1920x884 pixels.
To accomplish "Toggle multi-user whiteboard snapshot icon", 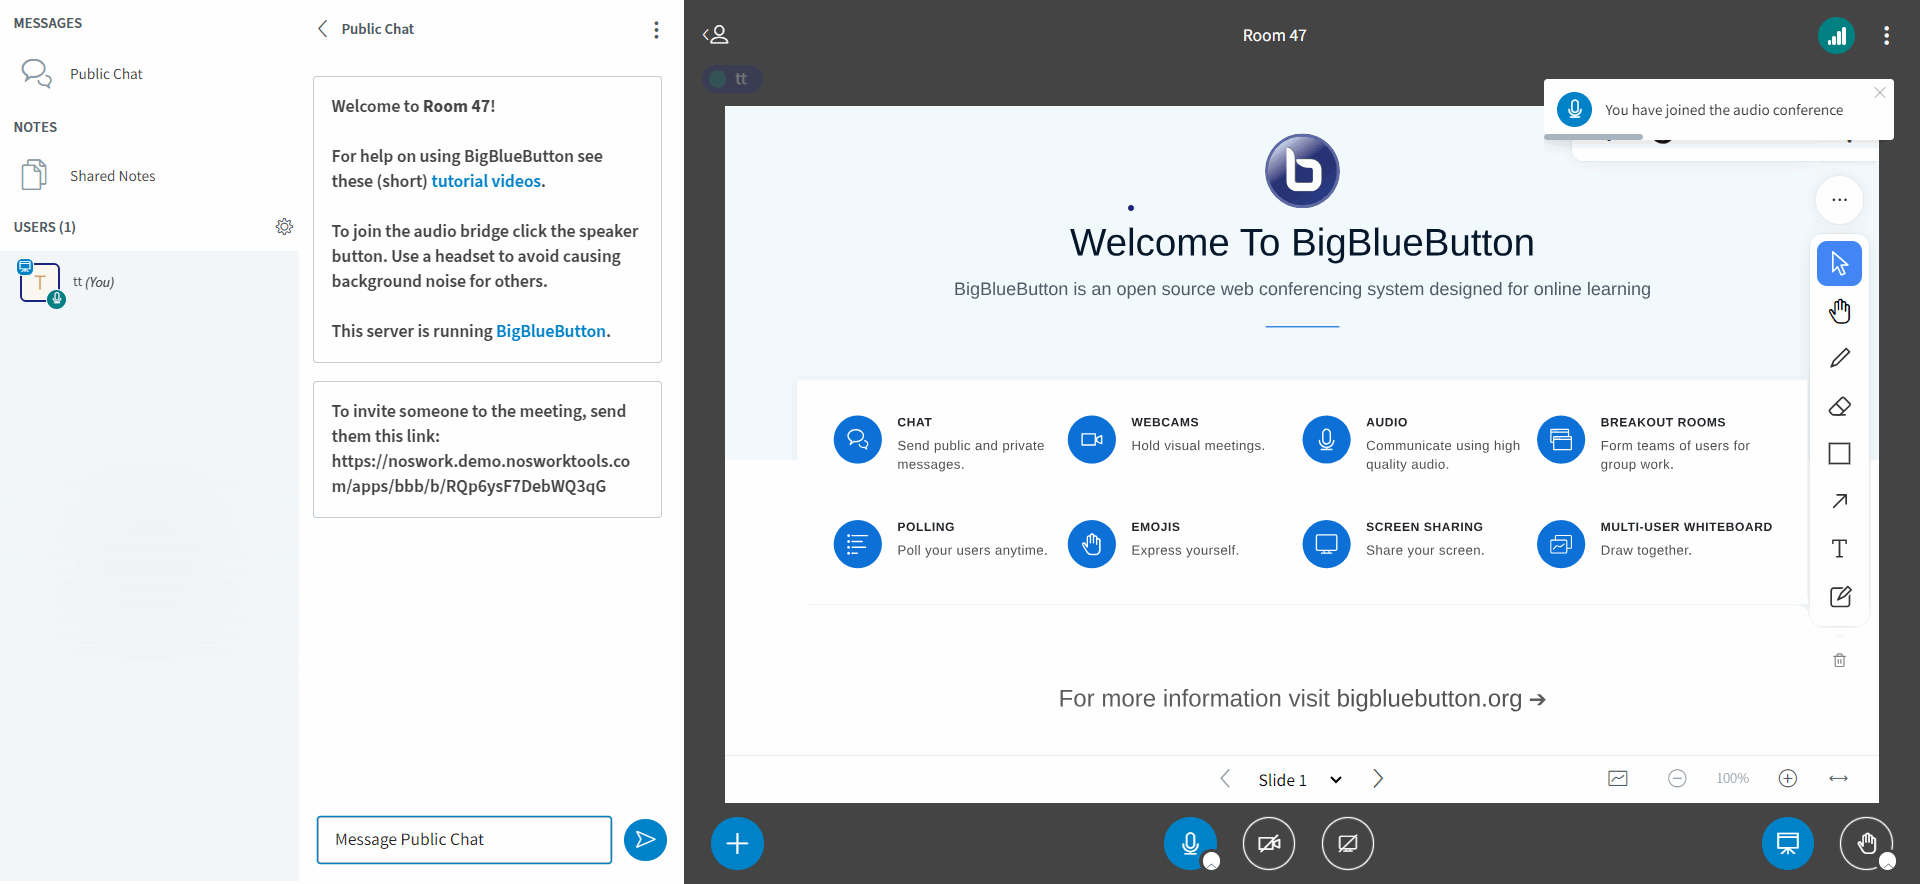I will tap(1618, 779).
